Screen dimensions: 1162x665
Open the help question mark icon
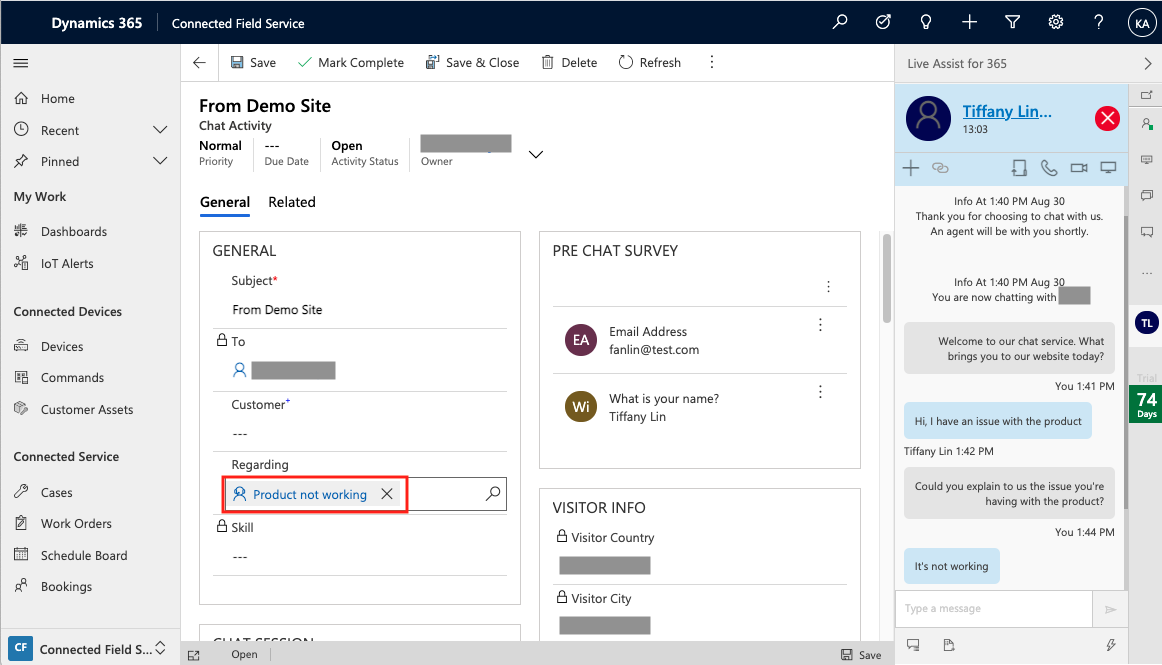click(1099, 22)
